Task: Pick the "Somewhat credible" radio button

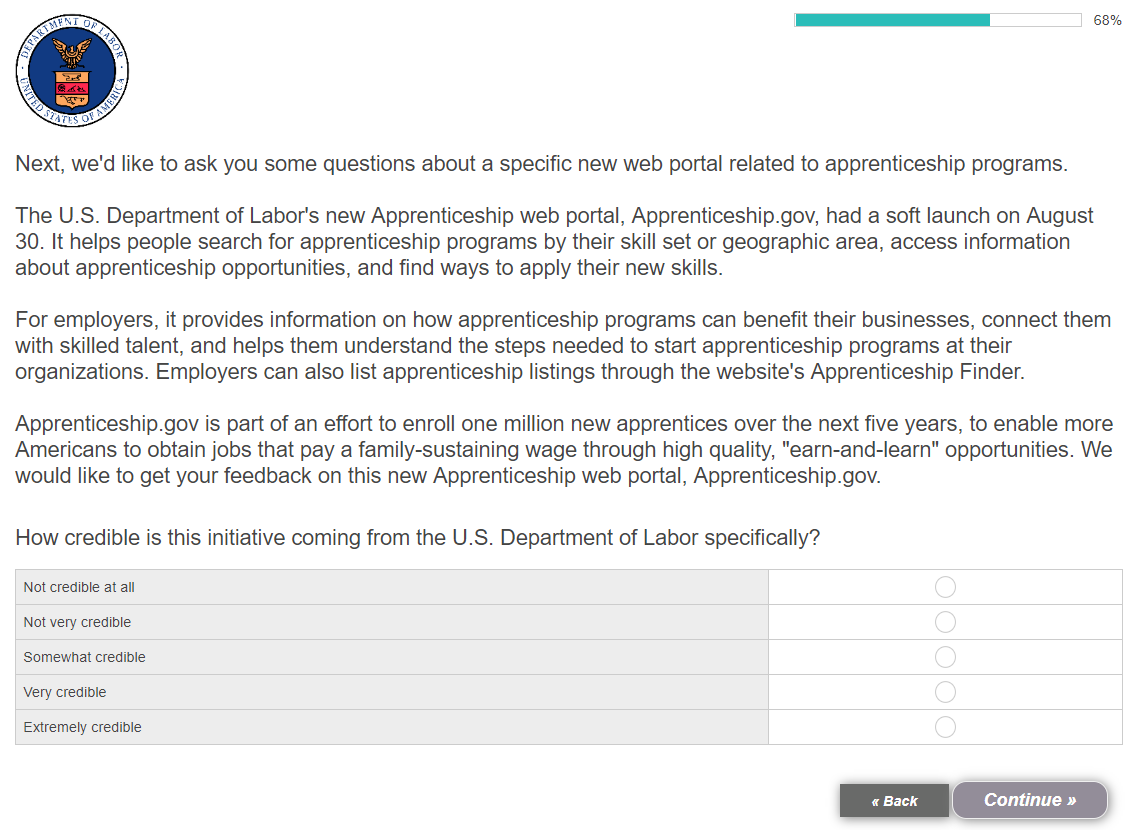Action: tap(945, 657)
